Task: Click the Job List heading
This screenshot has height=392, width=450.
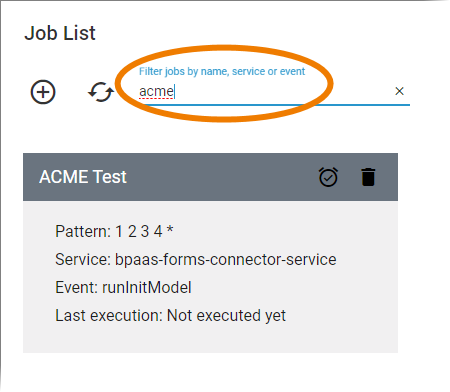Action: coord(60,33)
